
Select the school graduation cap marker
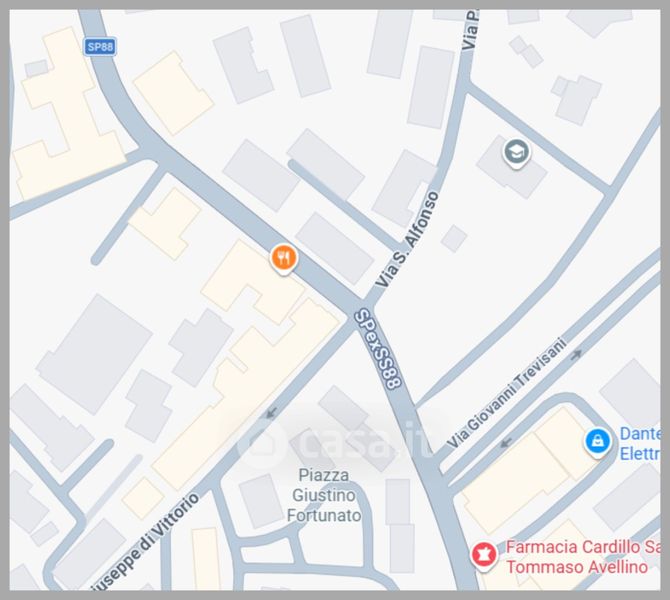(x=517, y=152)
